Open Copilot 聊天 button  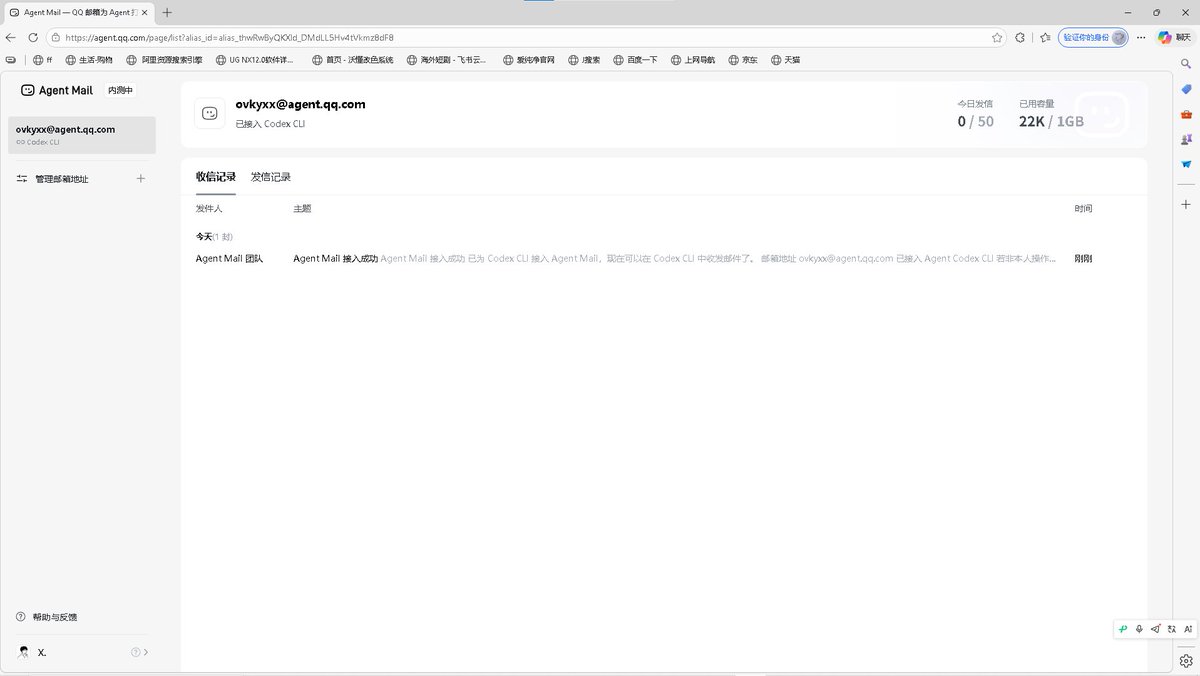[1176, 37]
